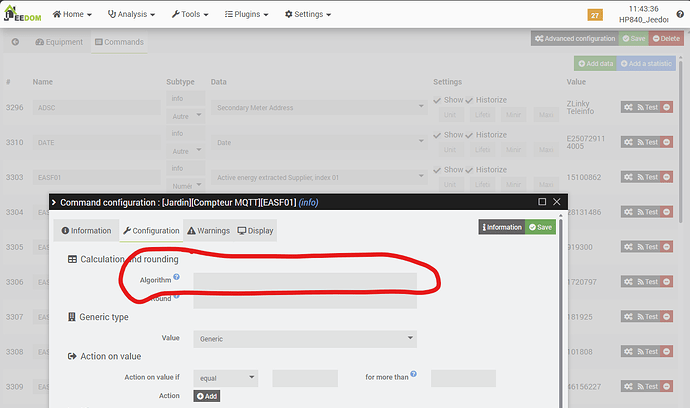
Task: Open gear settings for row 3305
Action: pos(628,246)
